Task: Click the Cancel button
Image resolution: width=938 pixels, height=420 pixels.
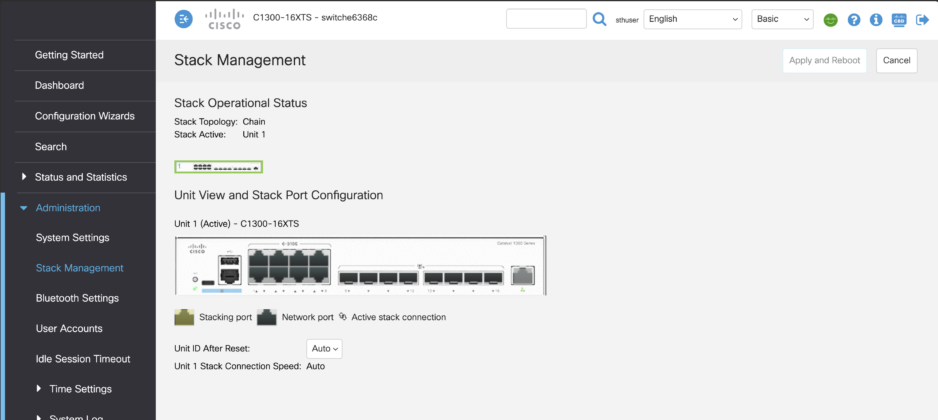Action: tap(897, 60)
